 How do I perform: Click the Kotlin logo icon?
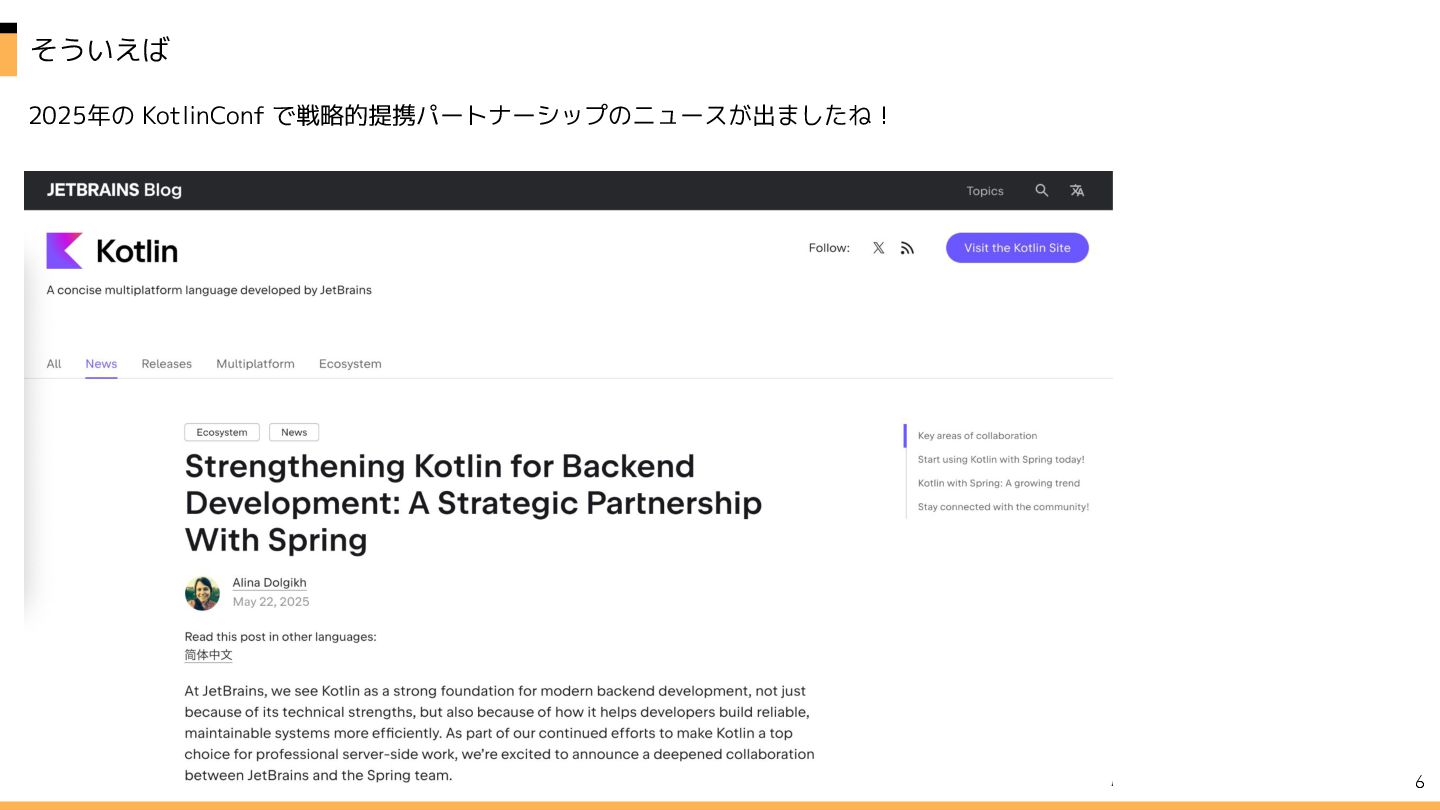64,250
